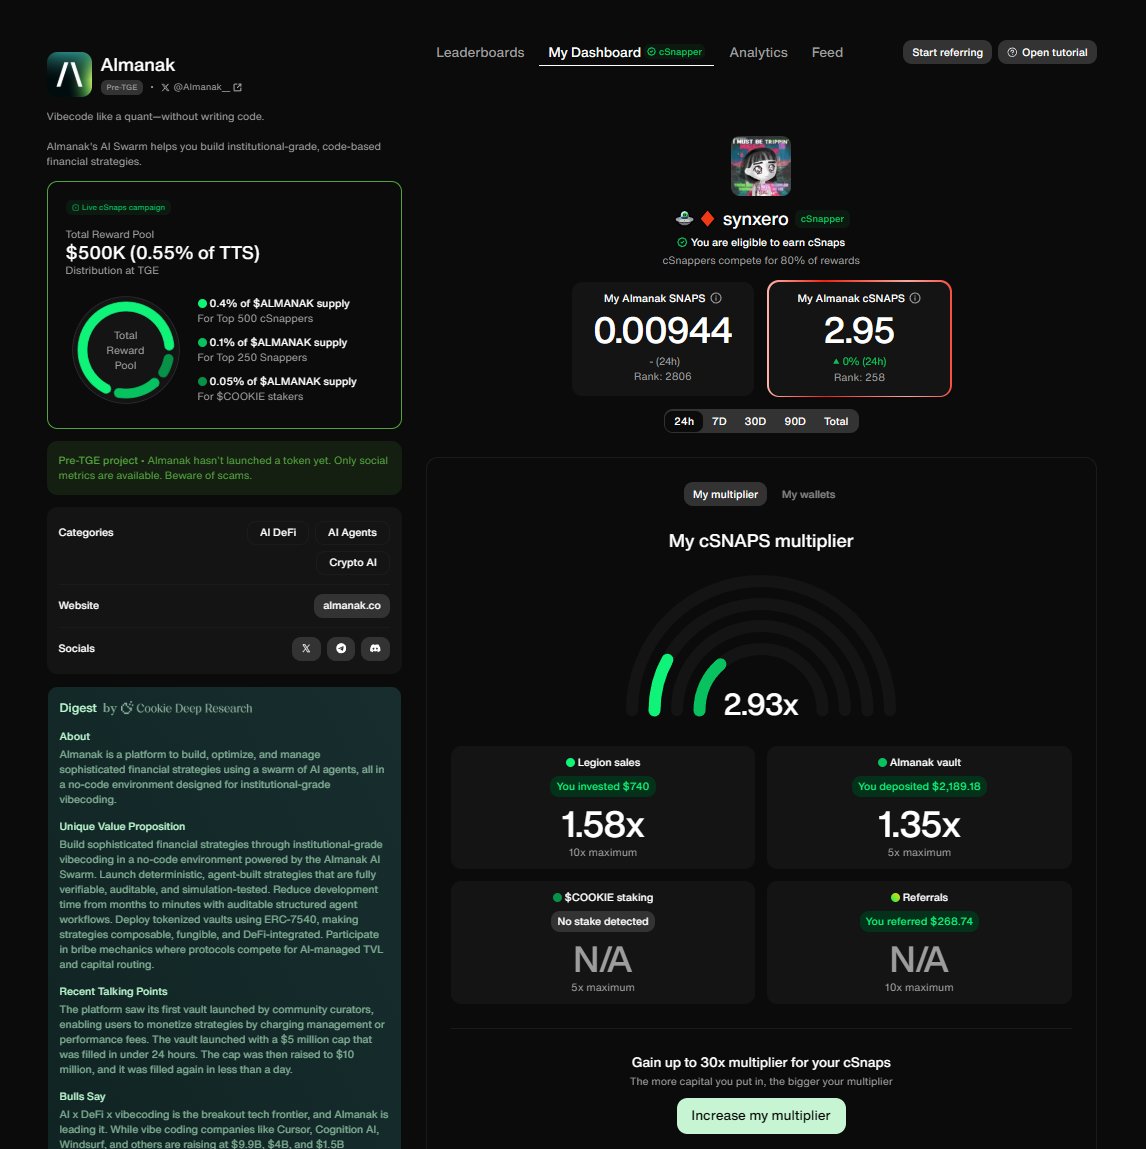
Task: Open the @Almanak_ handle link
Action: coord(202,87)
